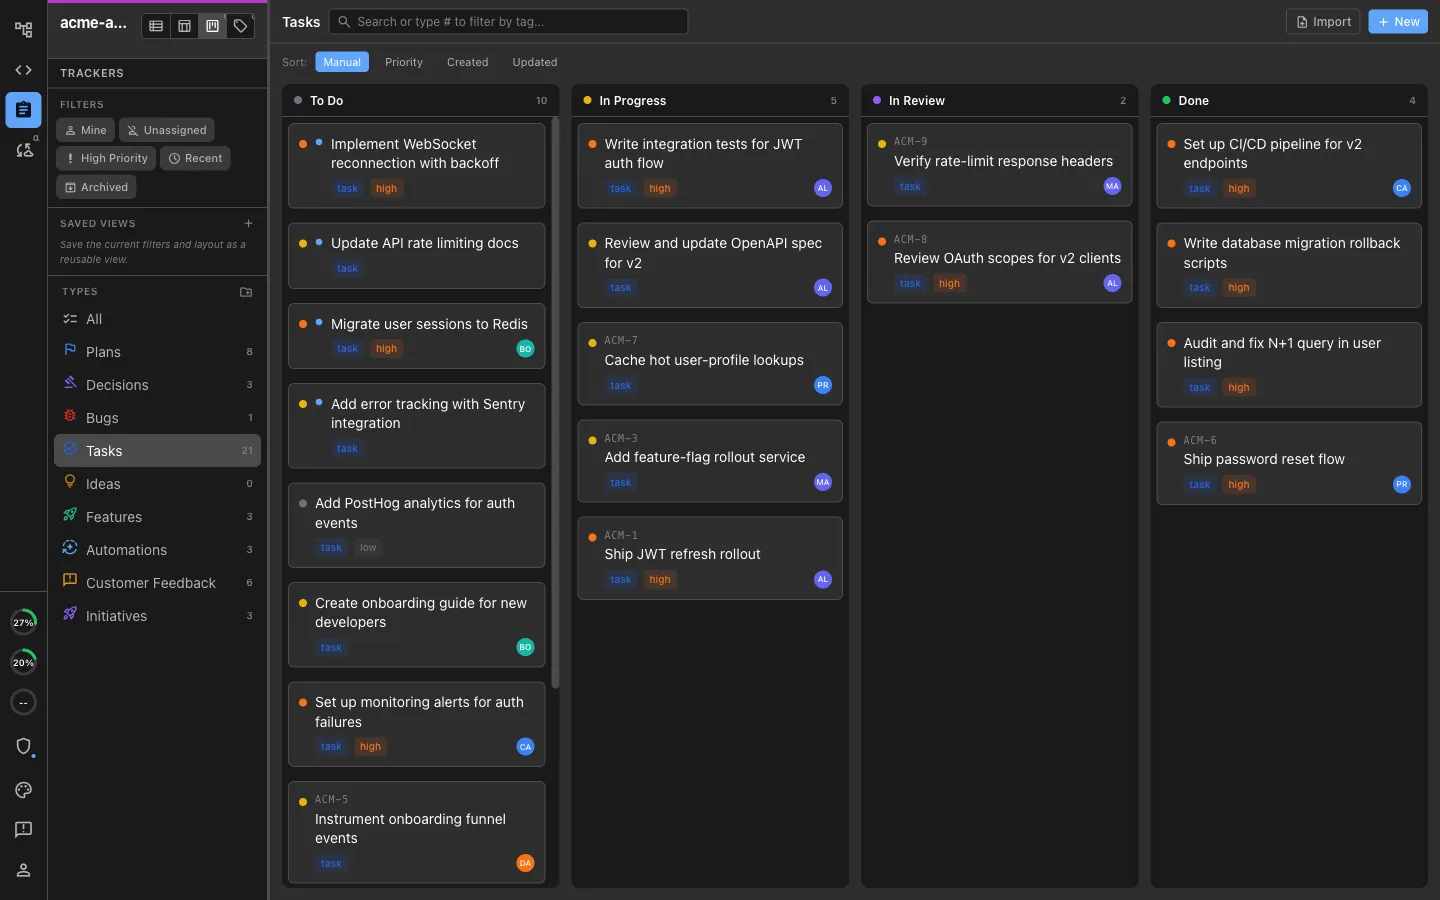Click the Import button

pyautogui.click(x=1323, y=22)
